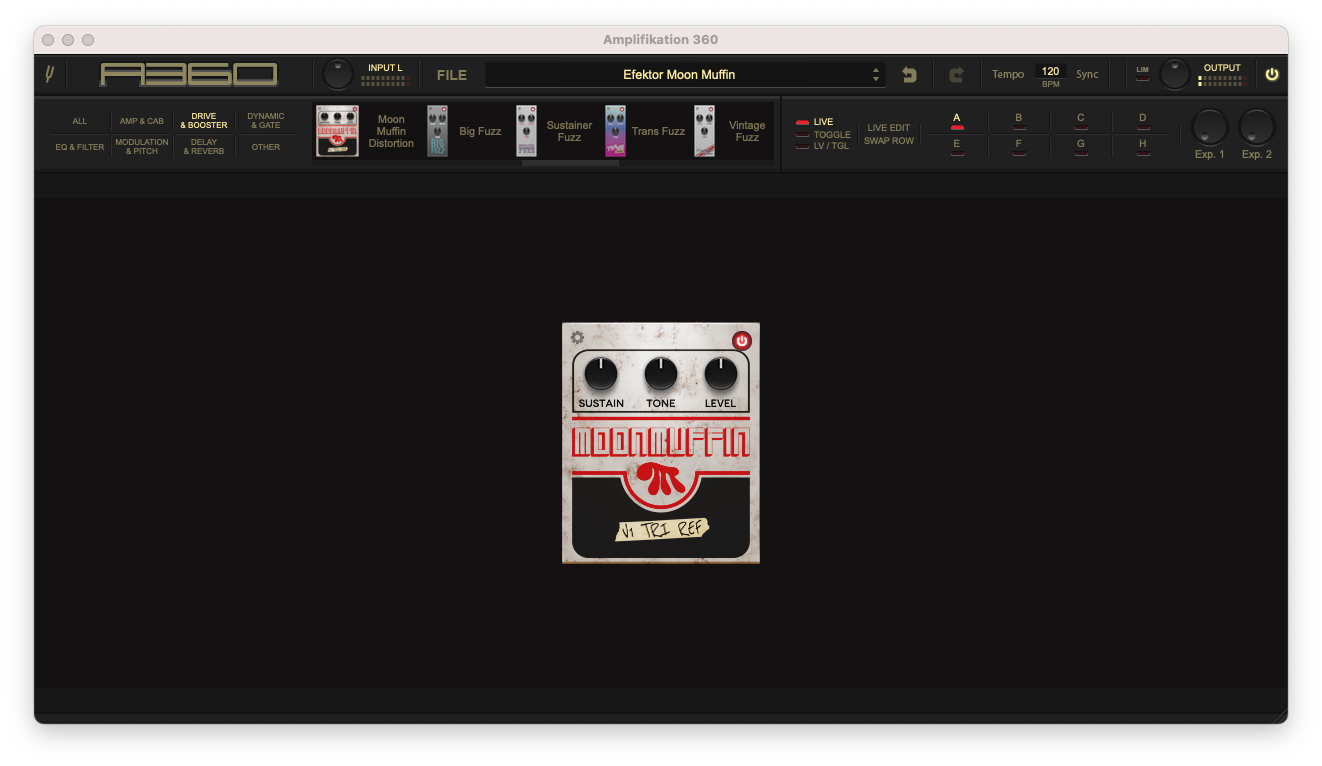Select the DYNAMIC & GATE category
Screen dimensions: 1322x766
(x=266, y=121)
